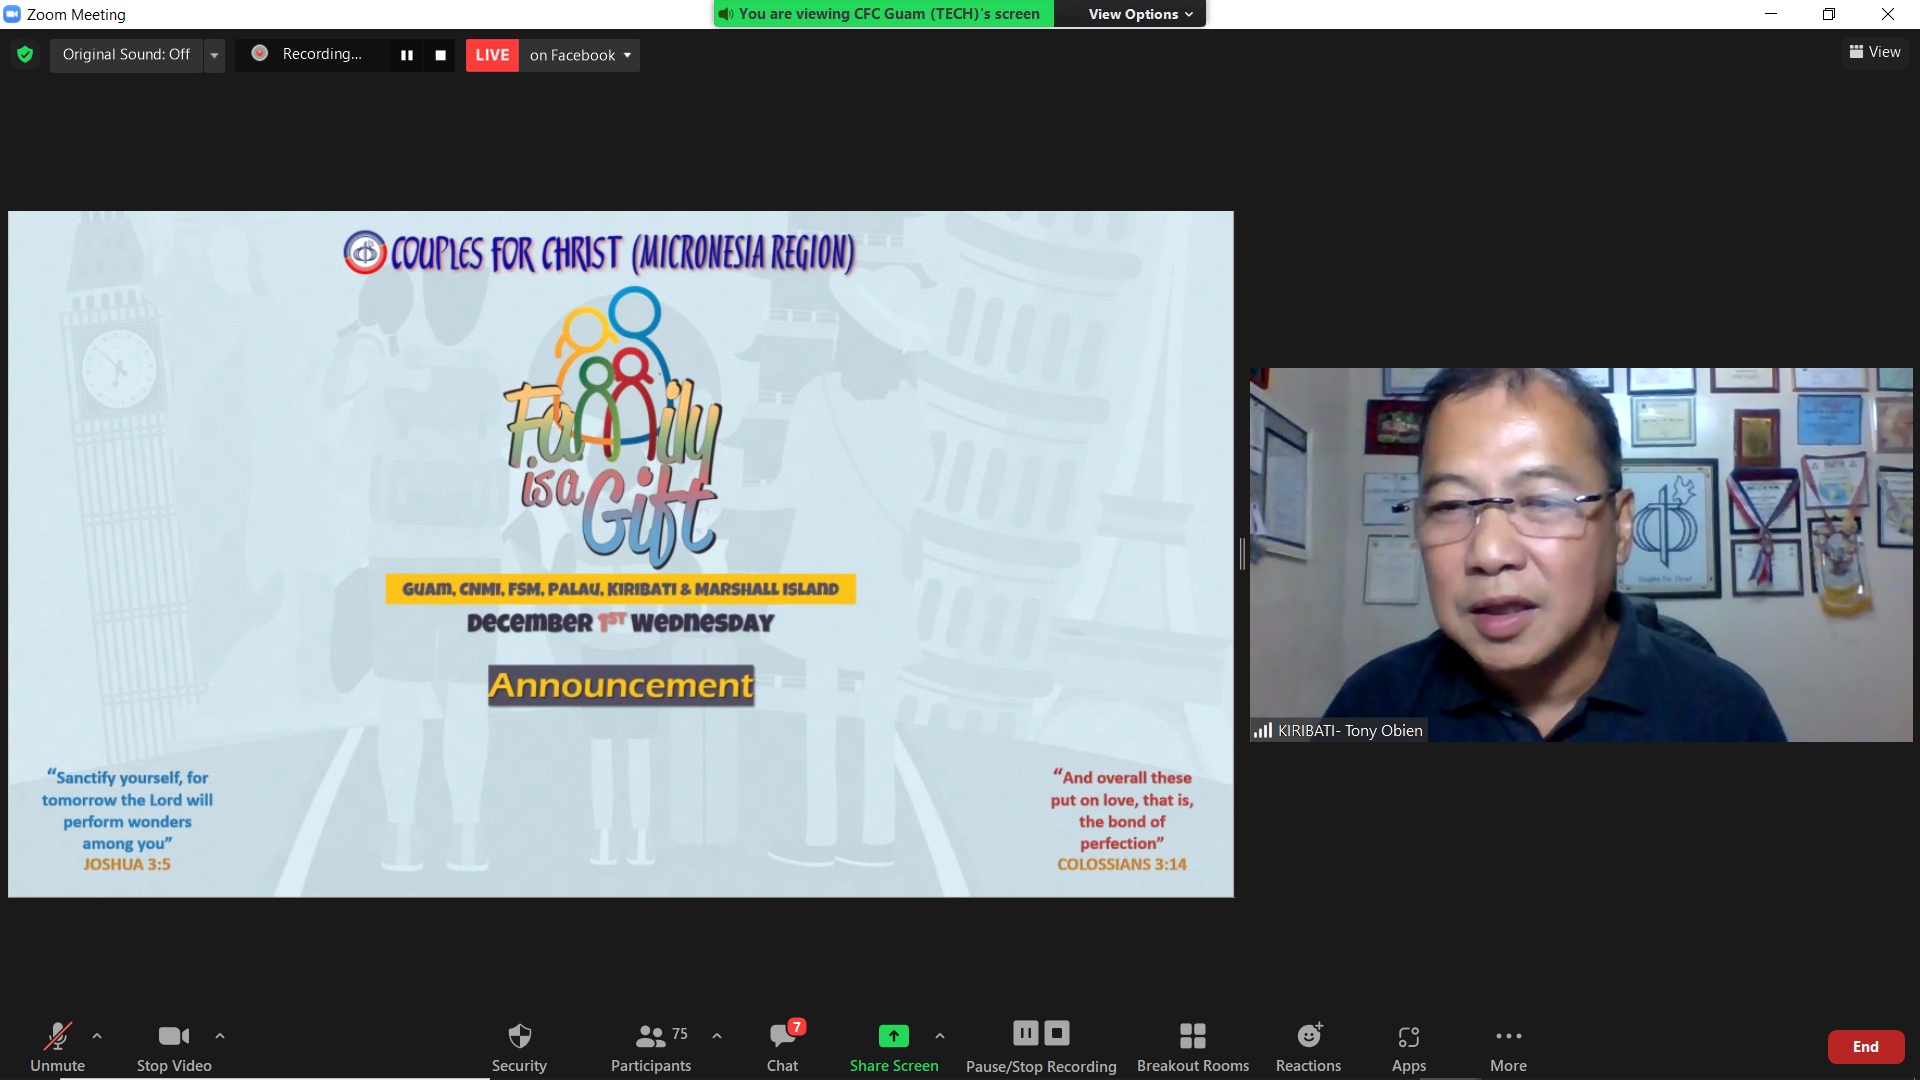
Task: Open the 'on Facebook' live stream dropdown
Action: coord(580,55)
